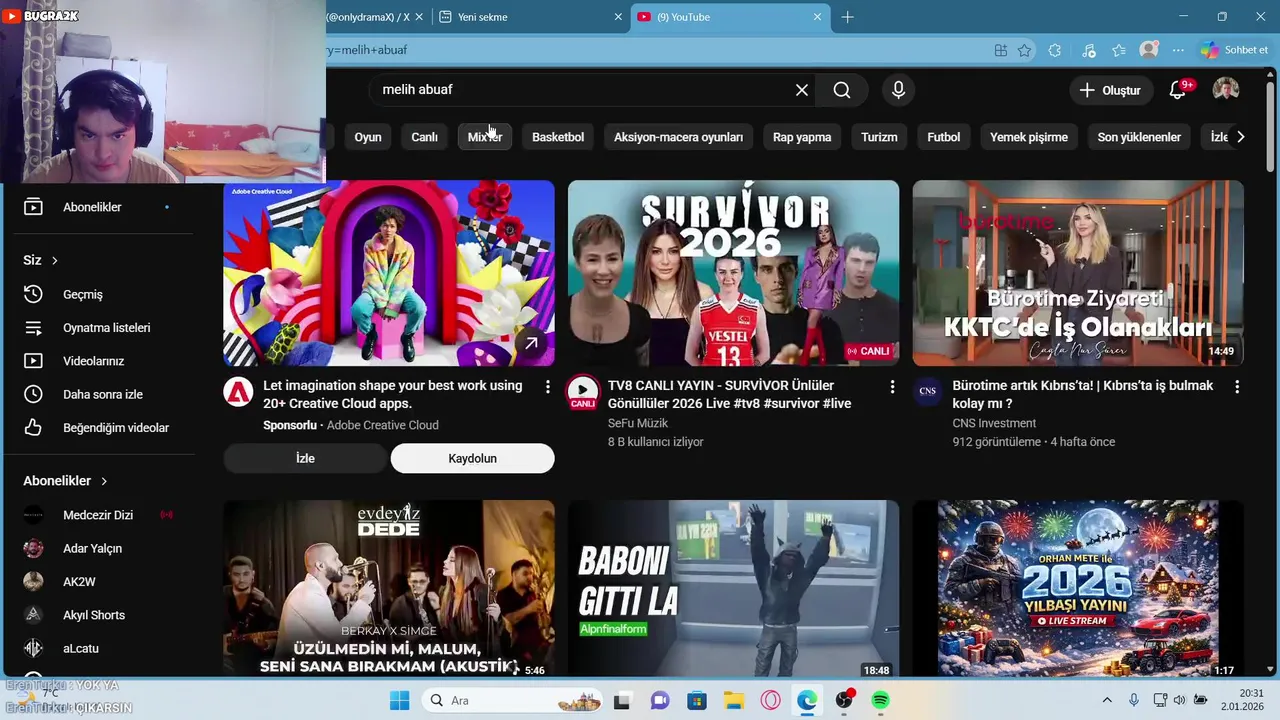
Task: Open options menu for Bürotime video
Action: (1237, 386)
